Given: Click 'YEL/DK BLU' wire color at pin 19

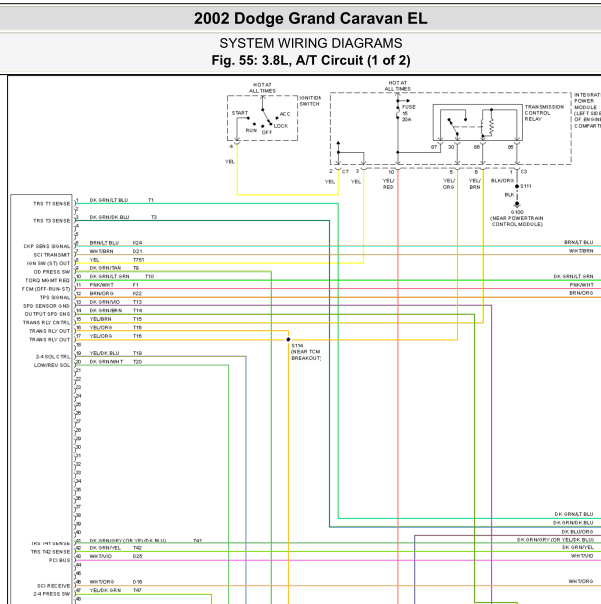Looking at the screenshot, I should click(104, 354).
